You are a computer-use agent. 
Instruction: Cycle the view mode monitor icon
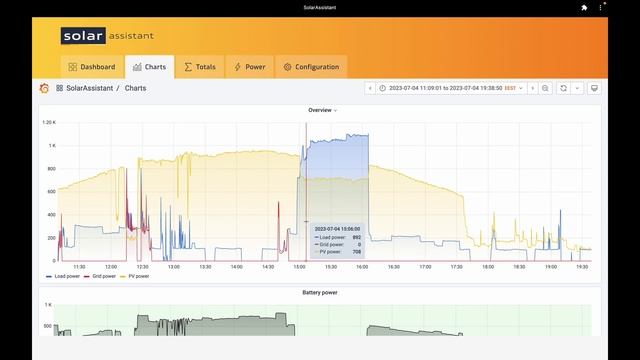[x=594, y=88]
